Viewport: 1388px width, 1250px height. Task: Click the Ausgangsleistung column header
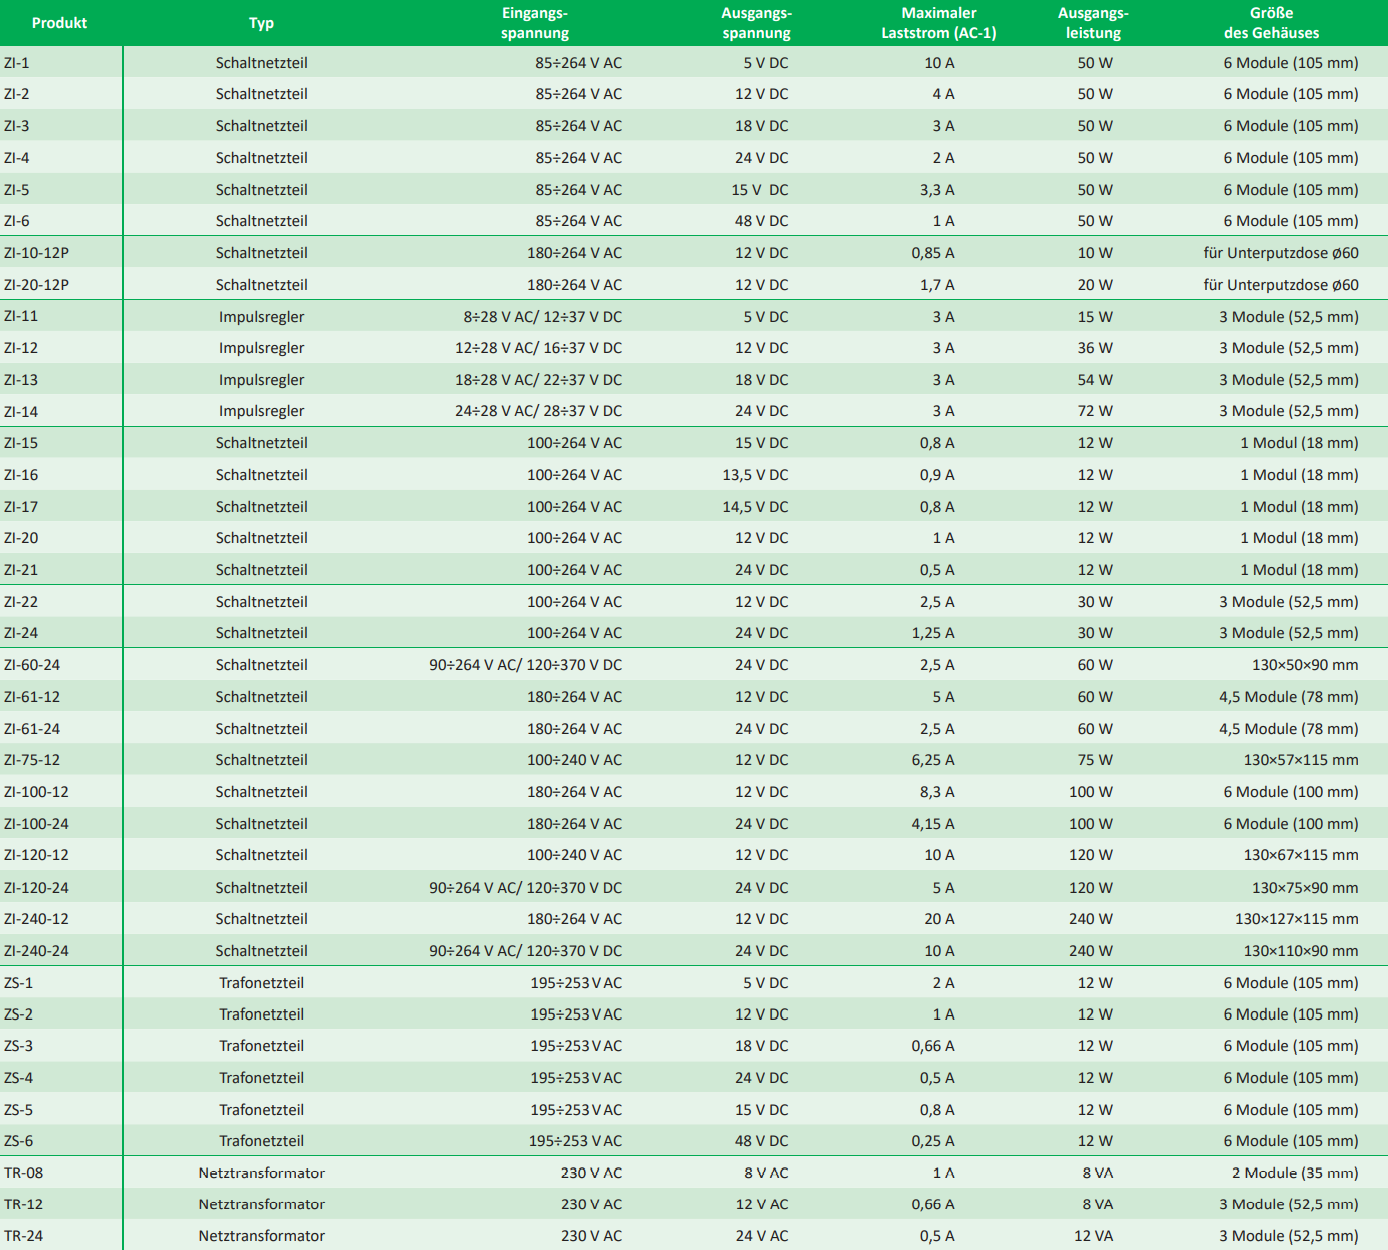pos(1093,23)
